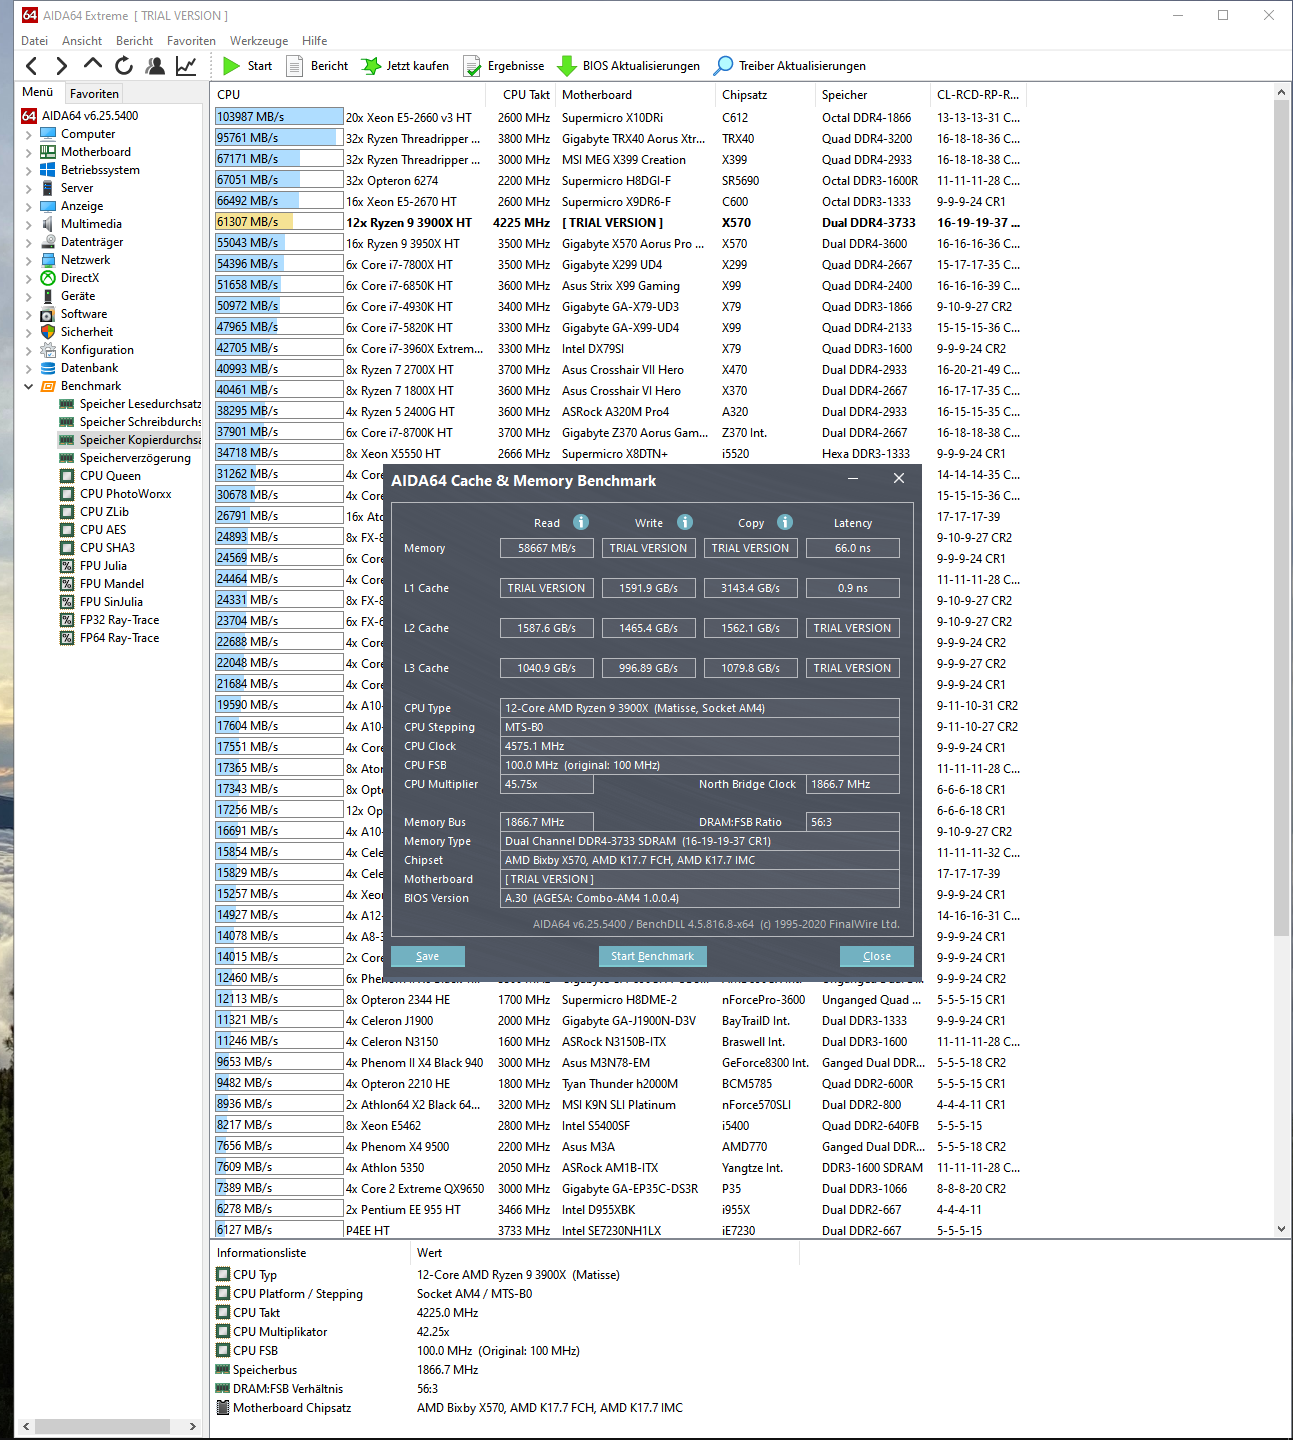Screen dimensions: 1293x1440
Task: Open the graph chart icon in toolbar
Action: (186, 66)
